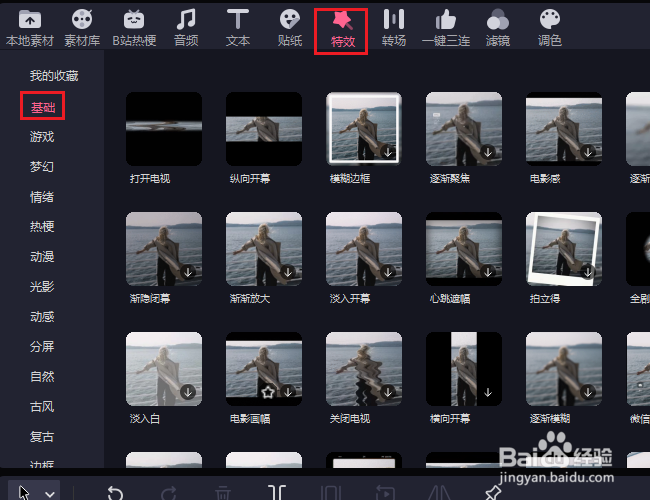
Task: Use the crop tool in the bottom toolbar
Action: [331, 493]
